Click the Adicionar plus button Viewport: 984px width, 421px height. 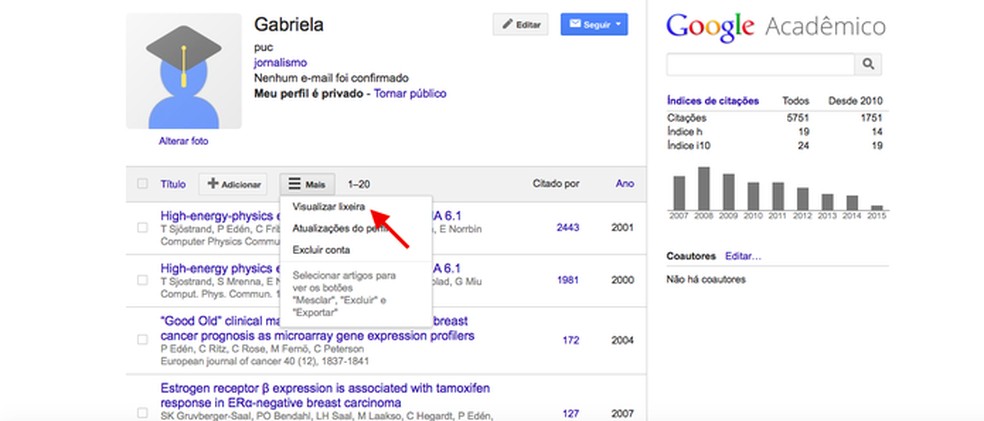pos(234,184)
